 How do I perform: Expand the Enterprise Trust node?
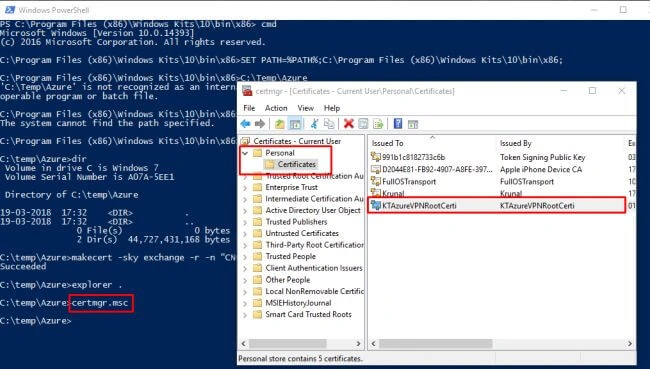(245, 188)
